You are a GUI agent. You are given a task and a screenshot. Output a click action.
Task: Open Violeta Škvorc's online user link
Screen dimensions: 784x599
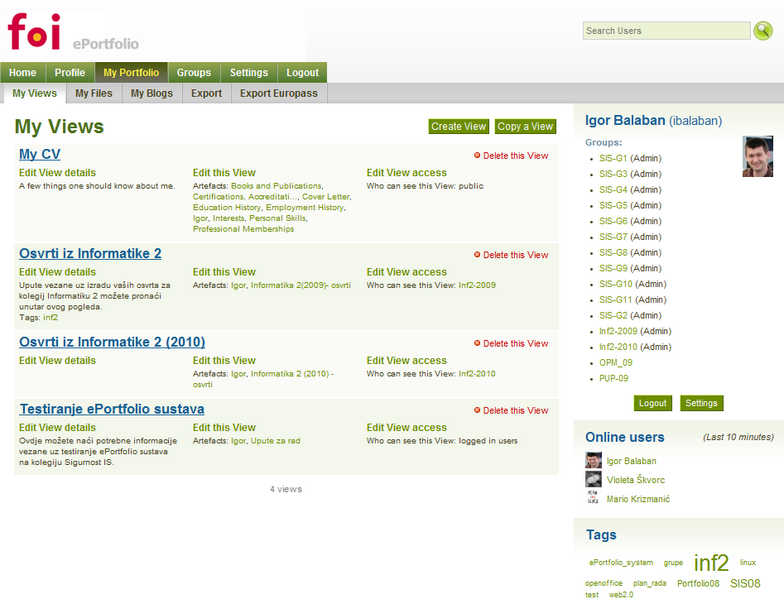tap(636, 480)
